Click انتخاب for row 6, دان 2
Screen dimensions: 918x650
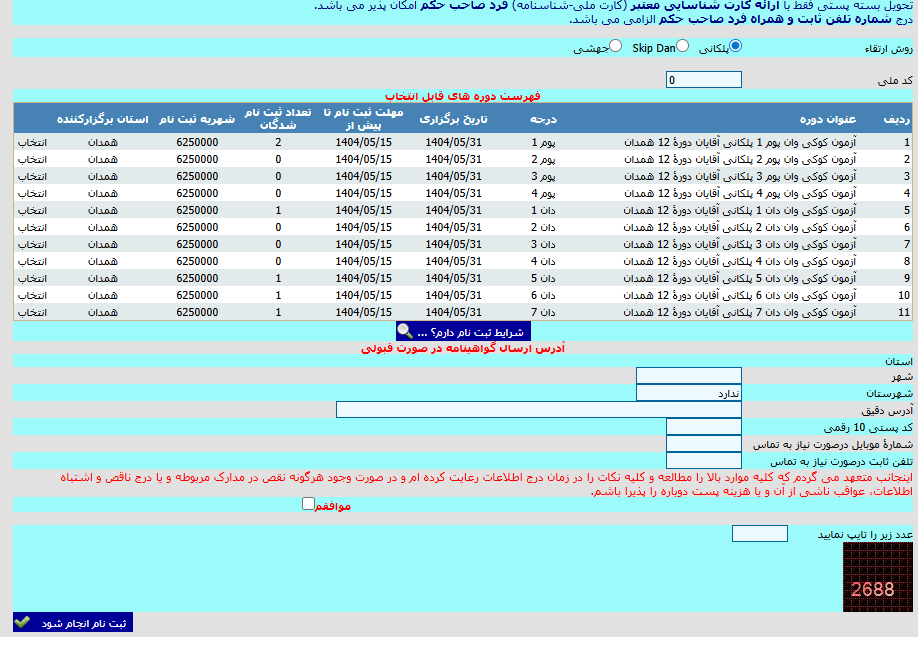point(32,227)
